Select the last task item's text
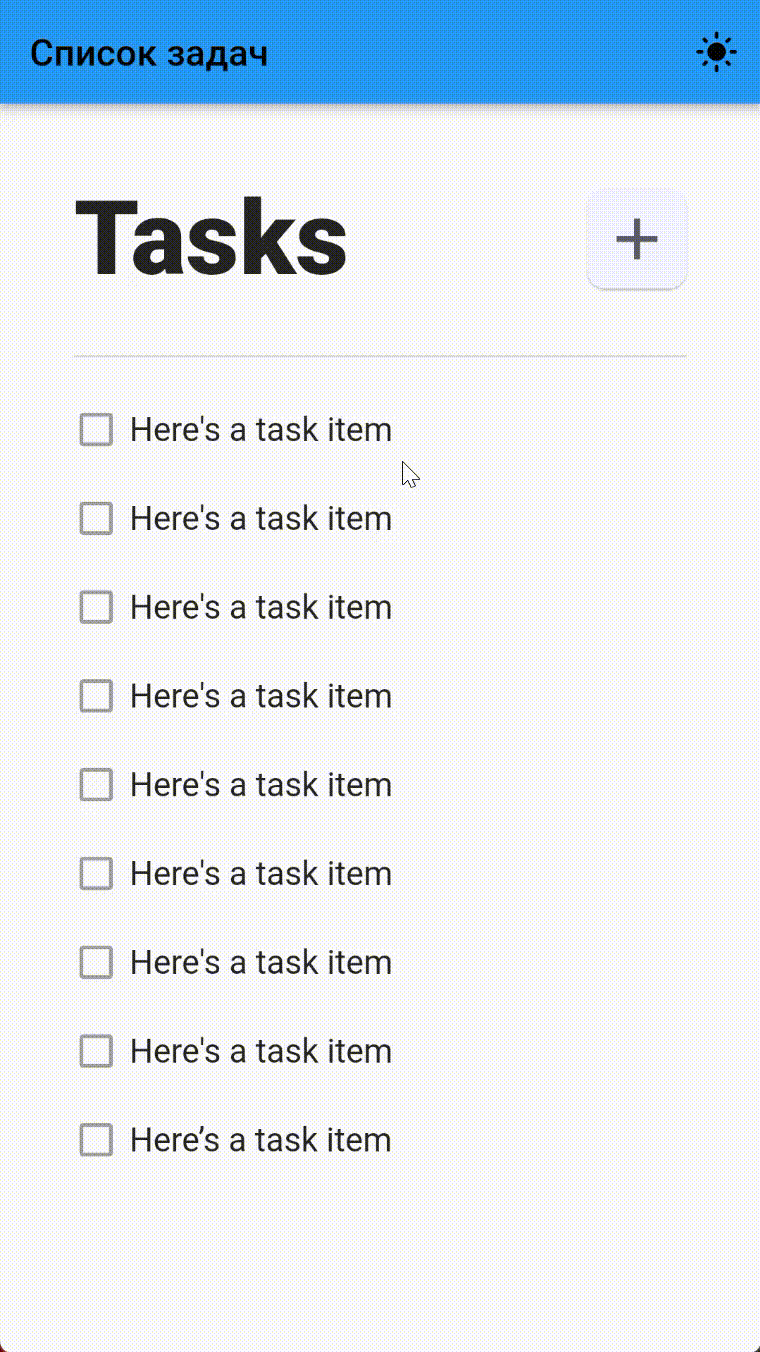 pos(260,1139)
